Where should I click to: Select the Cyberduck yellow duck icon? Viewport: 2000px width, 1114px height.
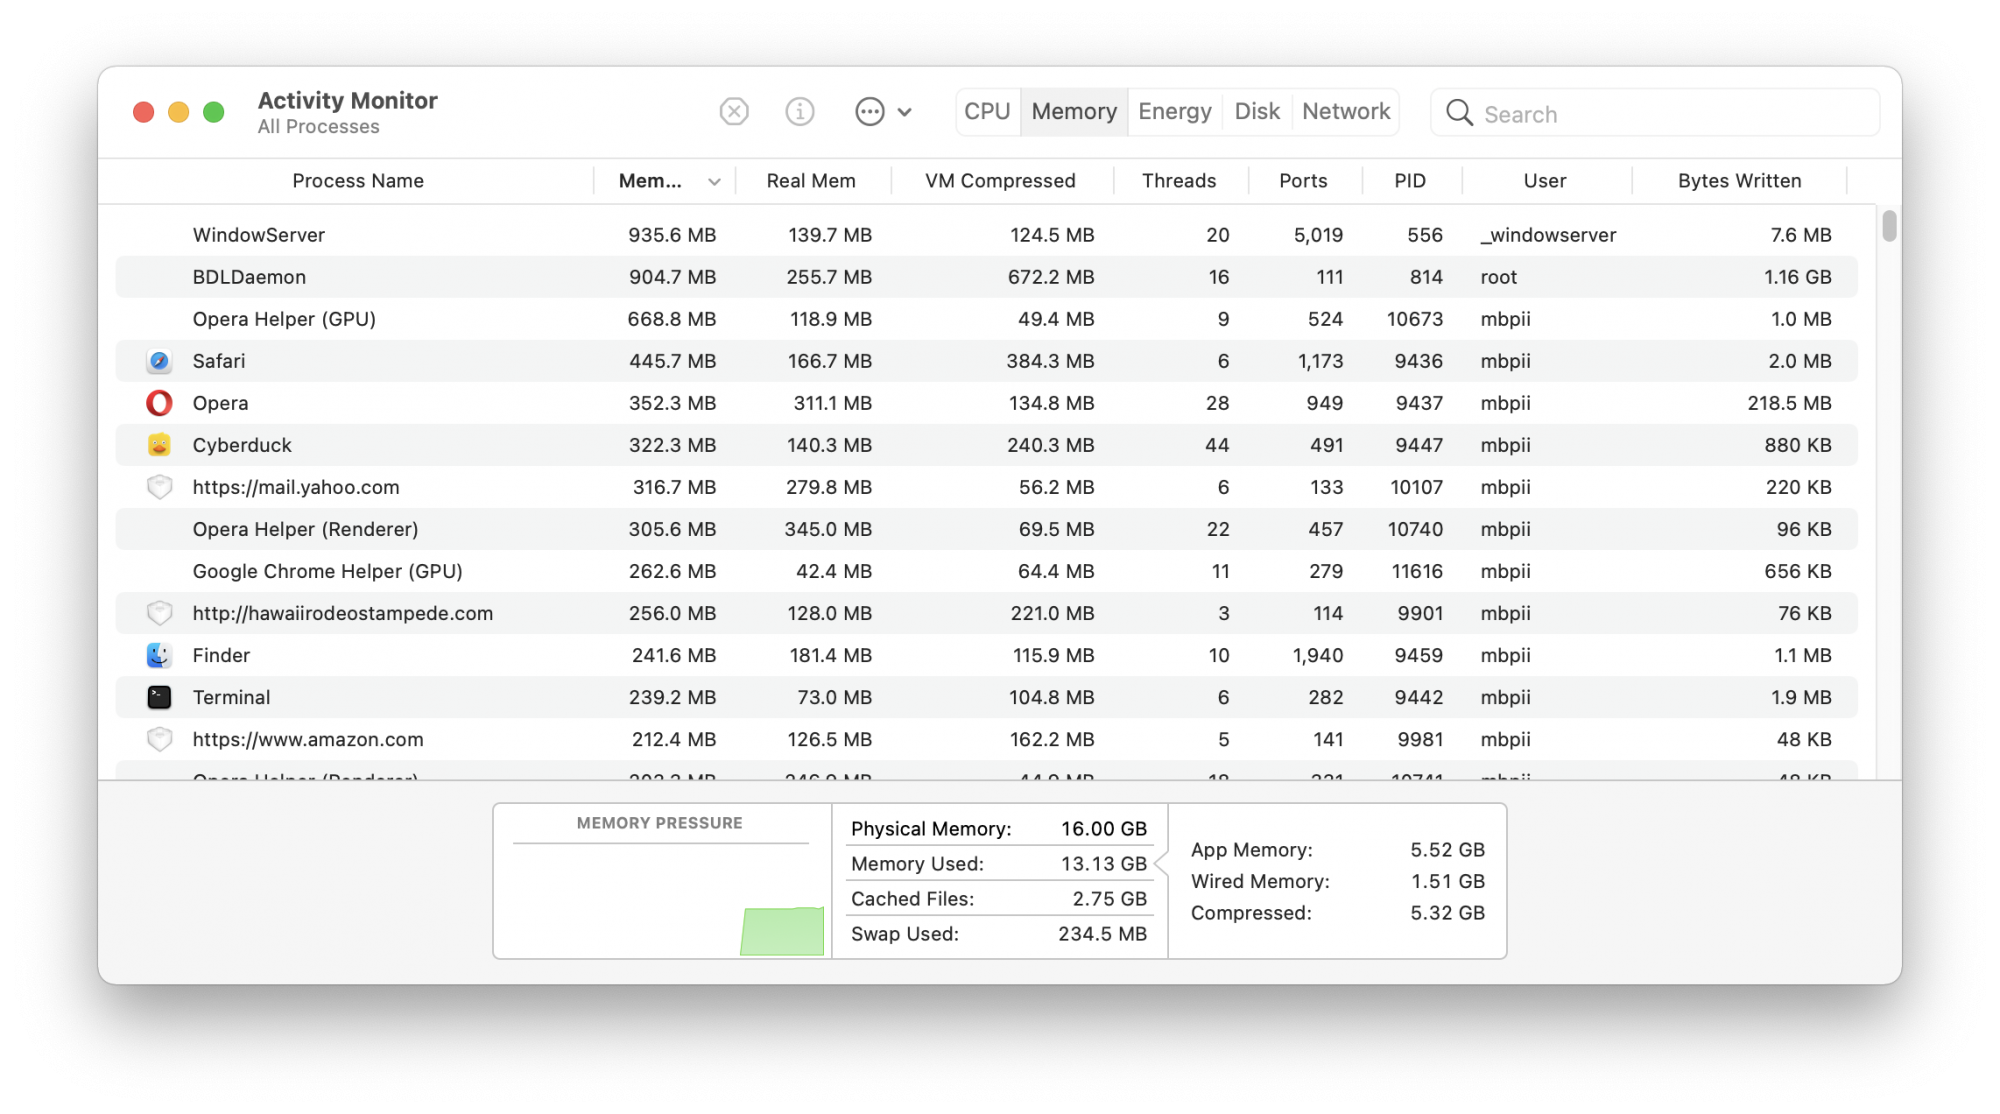159,445
